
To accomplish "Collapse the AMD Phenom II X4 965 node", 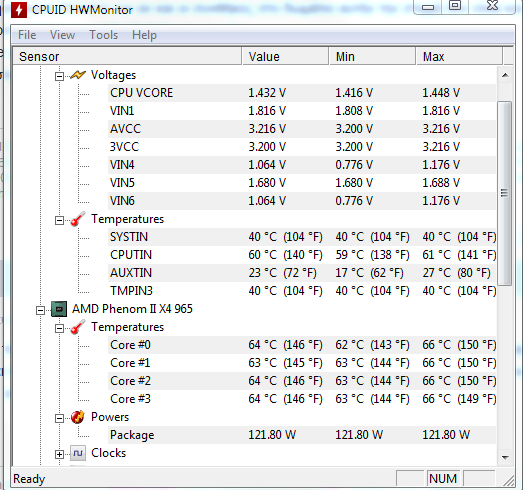I will point(40,311).
